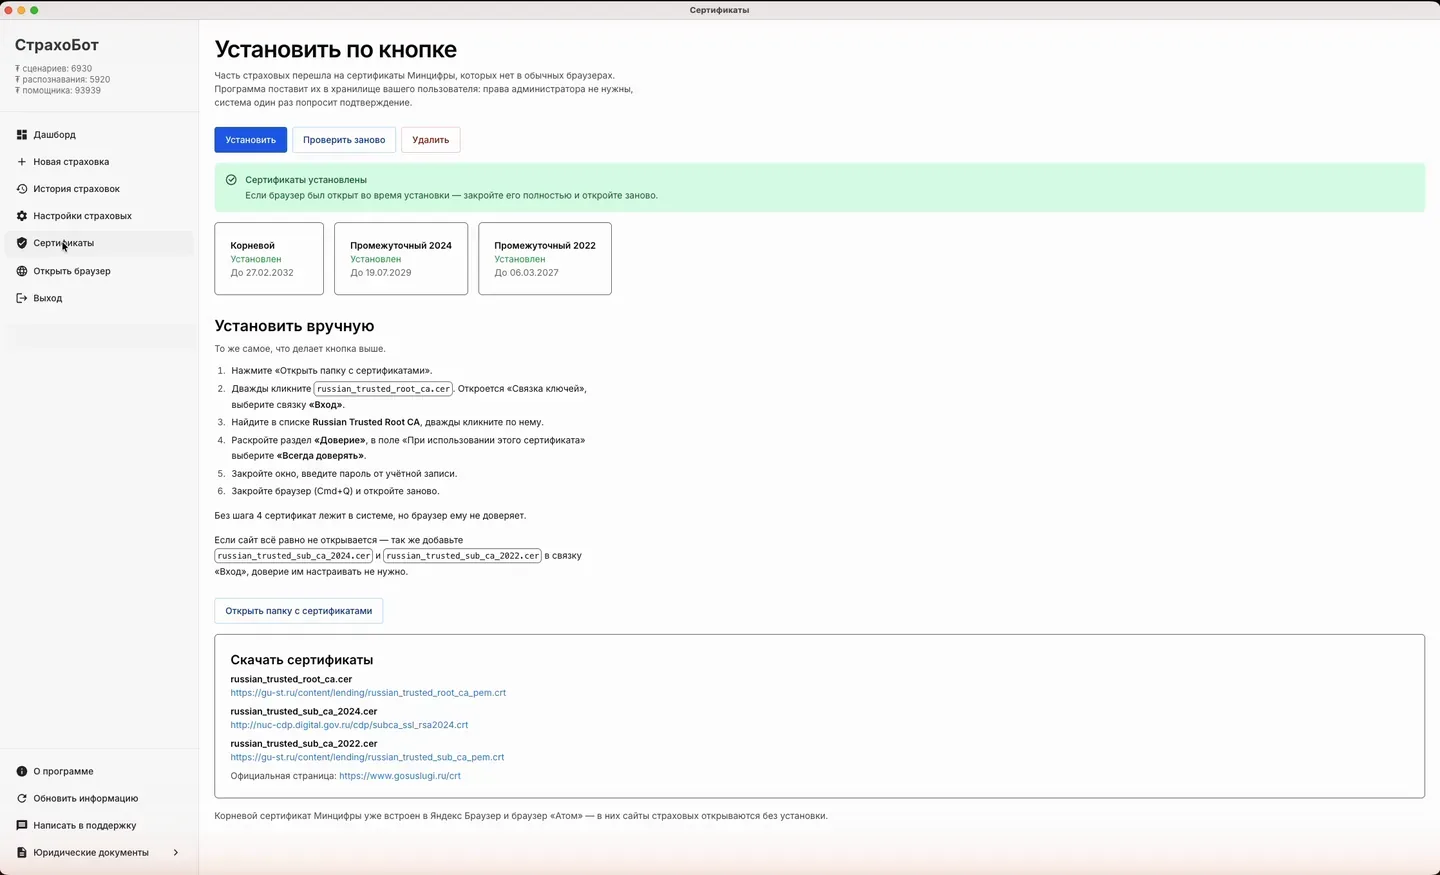Select the Корневой certificate card
The image size is (1440, 875).
click(x=269, y=259)
